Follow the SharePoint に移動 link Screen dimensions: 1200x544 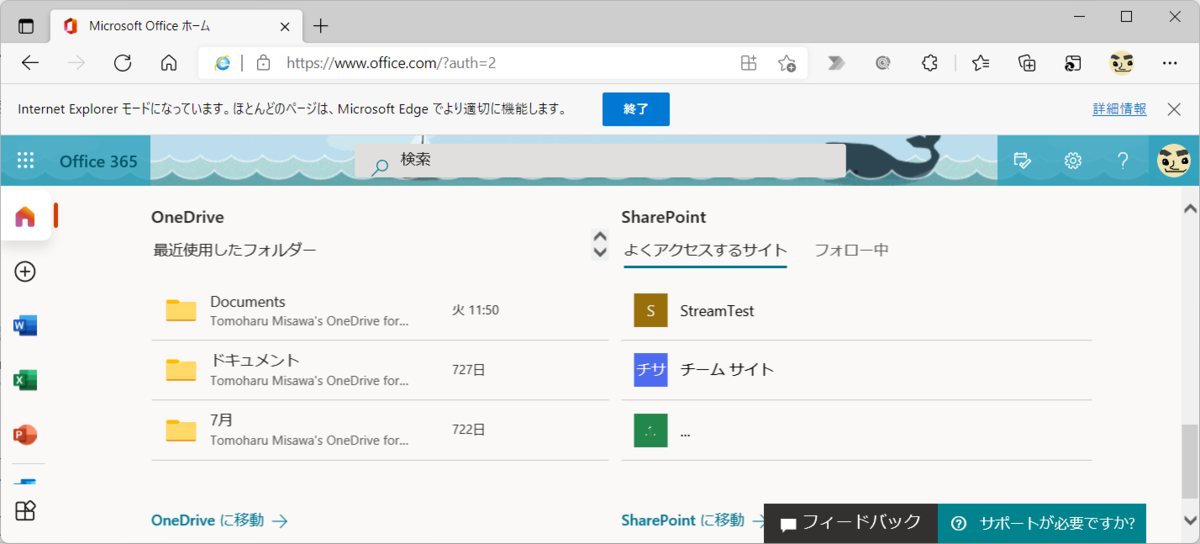(693, 520)
